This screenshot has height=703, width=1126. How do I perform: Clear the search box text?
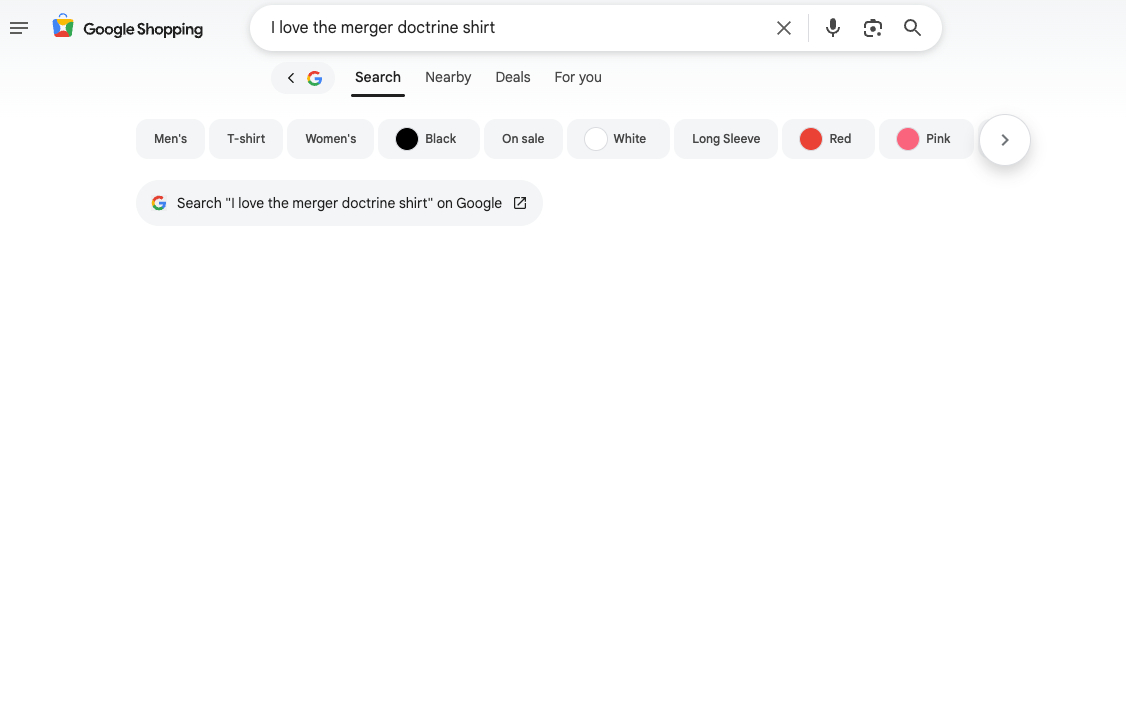[784, 28]
